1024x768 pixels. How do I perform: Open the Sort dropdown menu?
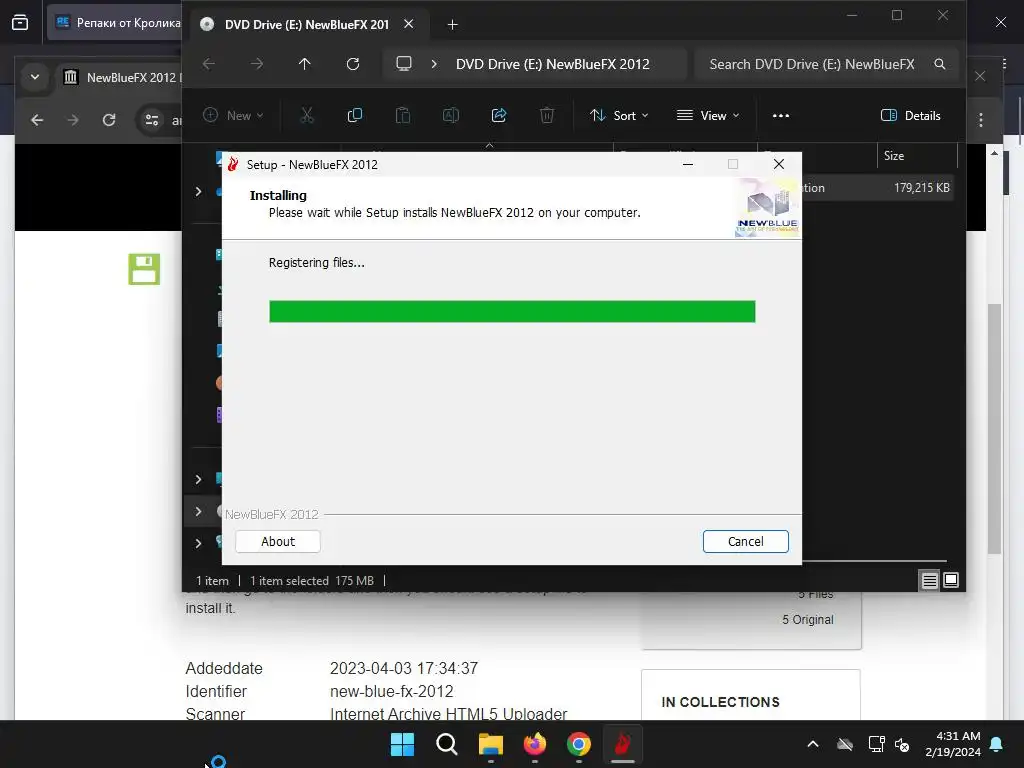(x=618, y=116)
